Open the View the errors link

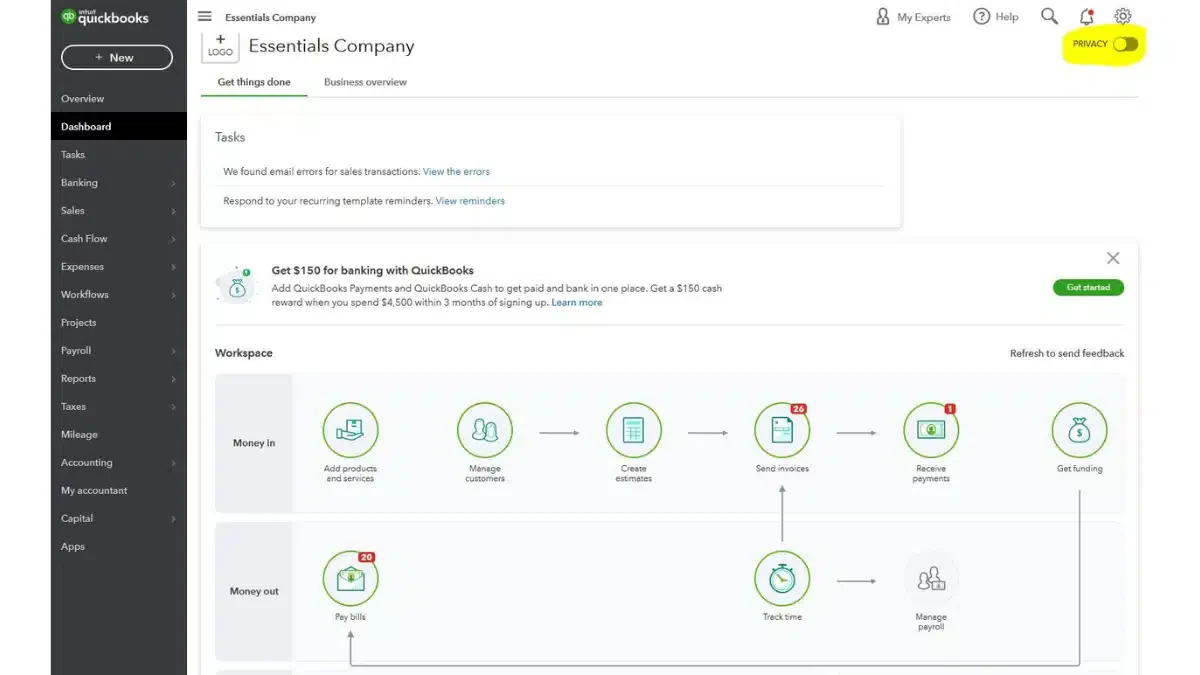click(456, 172)
